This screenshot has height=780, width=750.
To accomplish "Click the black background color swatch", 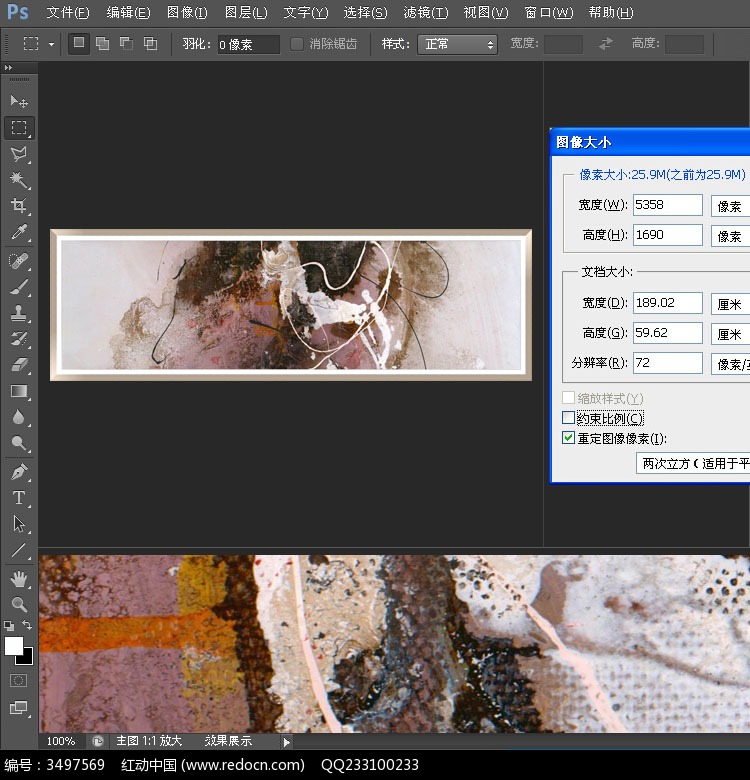I will [28, 659].
